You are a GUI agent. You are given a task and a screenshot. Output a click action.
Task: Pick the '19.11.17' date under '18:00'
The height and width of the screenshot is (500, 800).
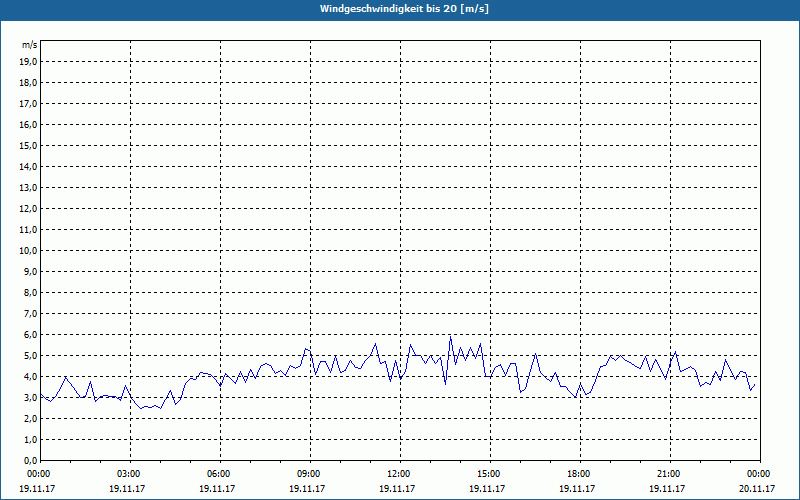click(577, 488)
